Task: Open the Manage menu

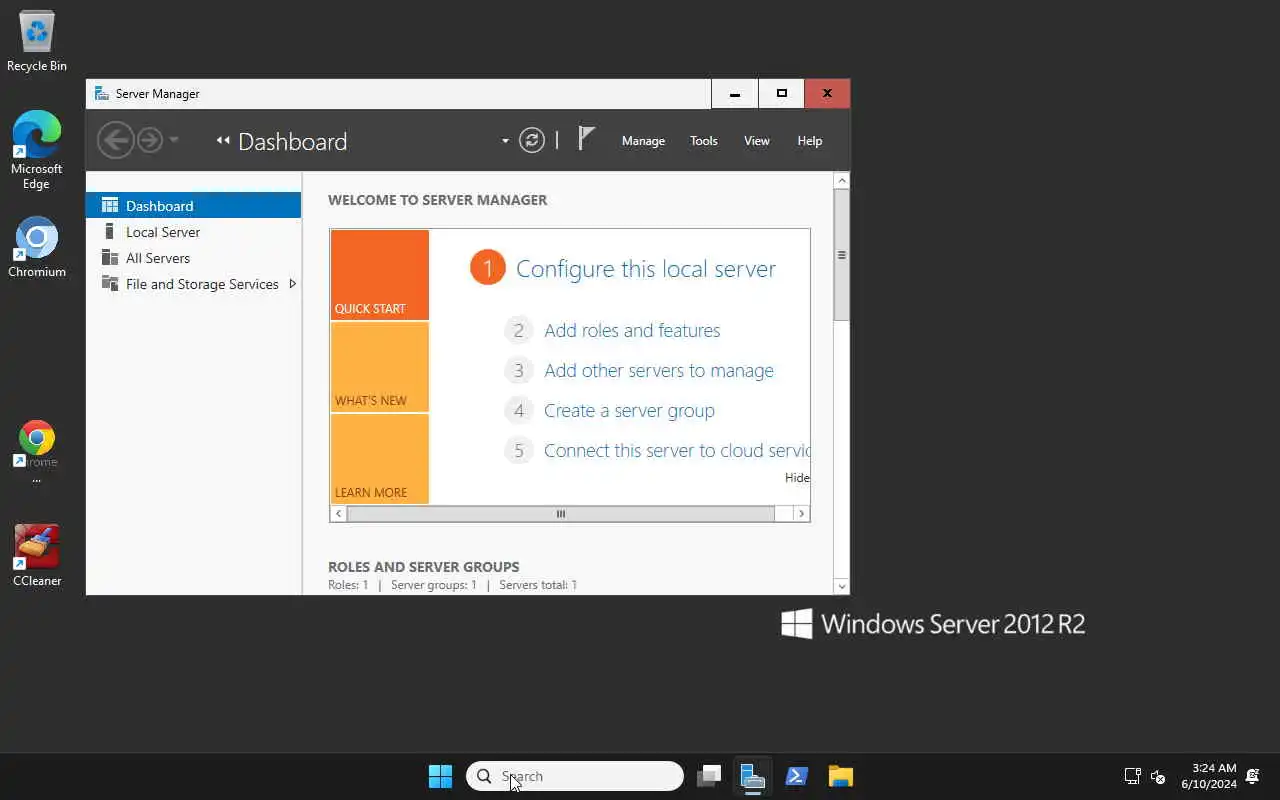Action: [643, 141]
